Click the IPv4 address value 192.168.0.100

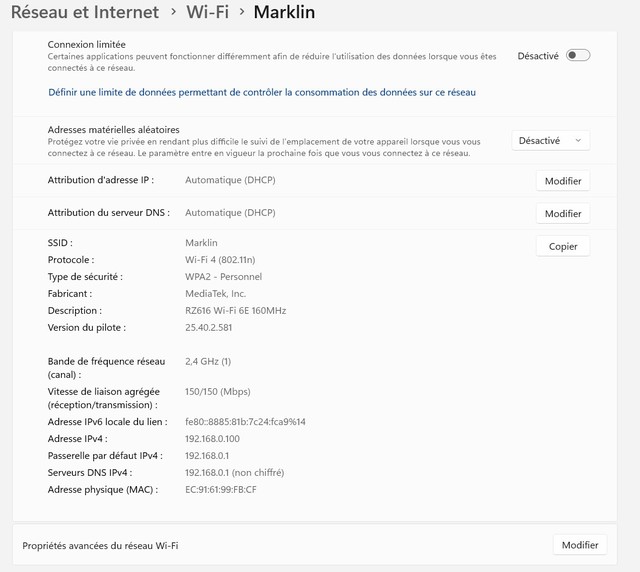point(212,439)
